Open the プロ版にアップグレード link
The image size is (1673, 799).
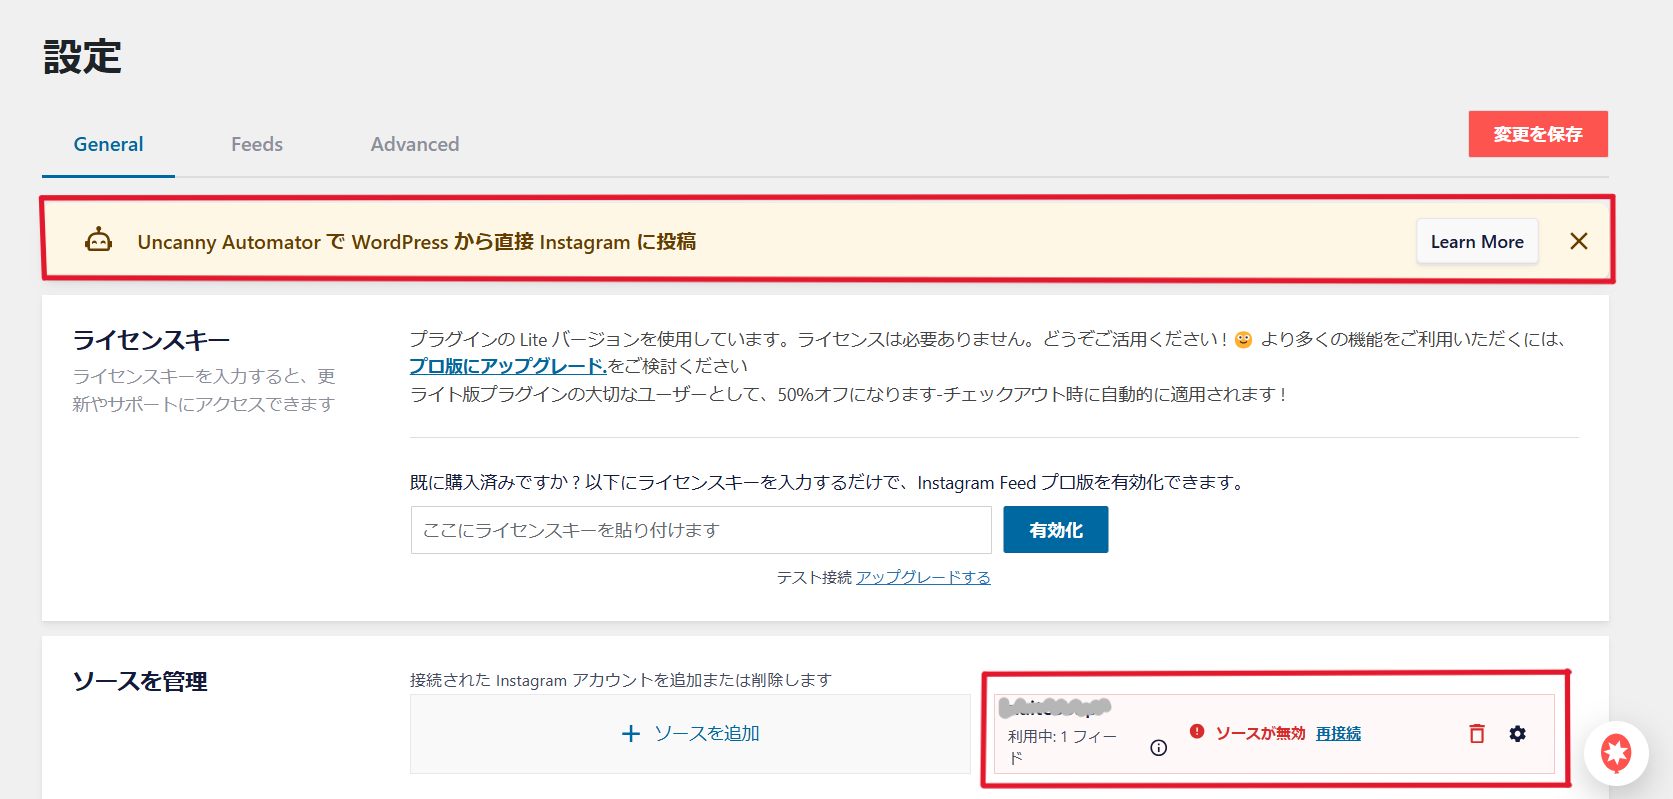tap(508, 366)
